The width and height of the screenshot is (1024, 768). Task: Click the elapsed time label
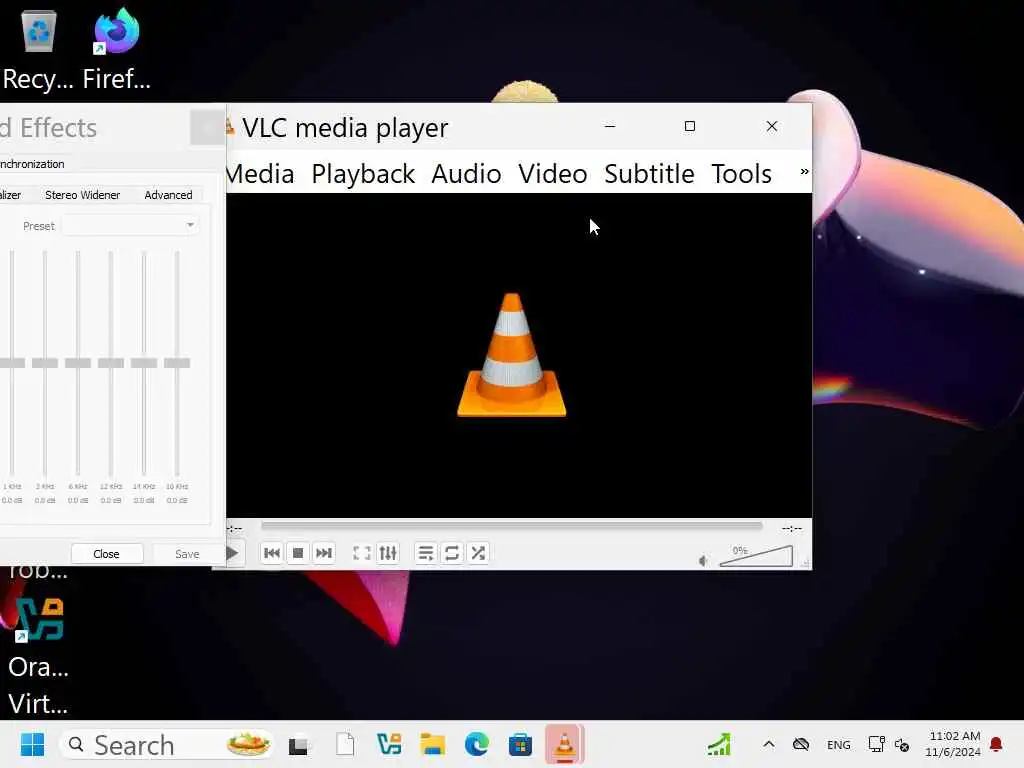[x=235, y=528]
